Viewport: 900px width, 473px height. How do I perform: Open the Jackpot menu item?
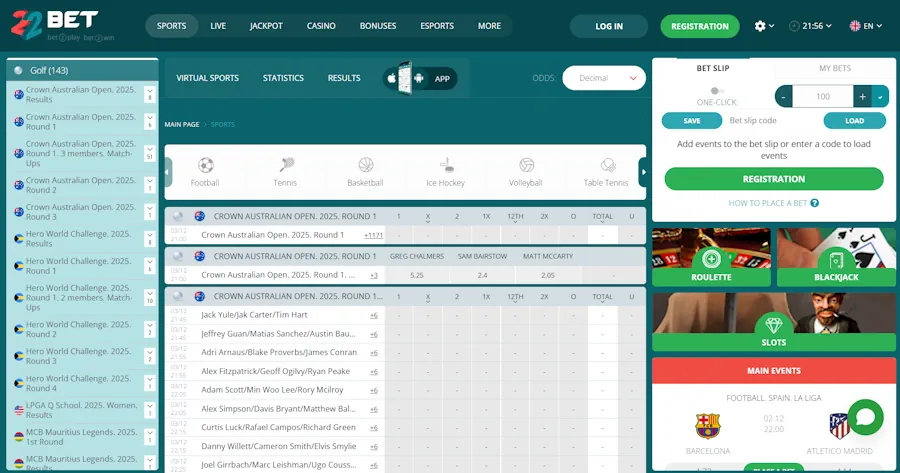266,26
